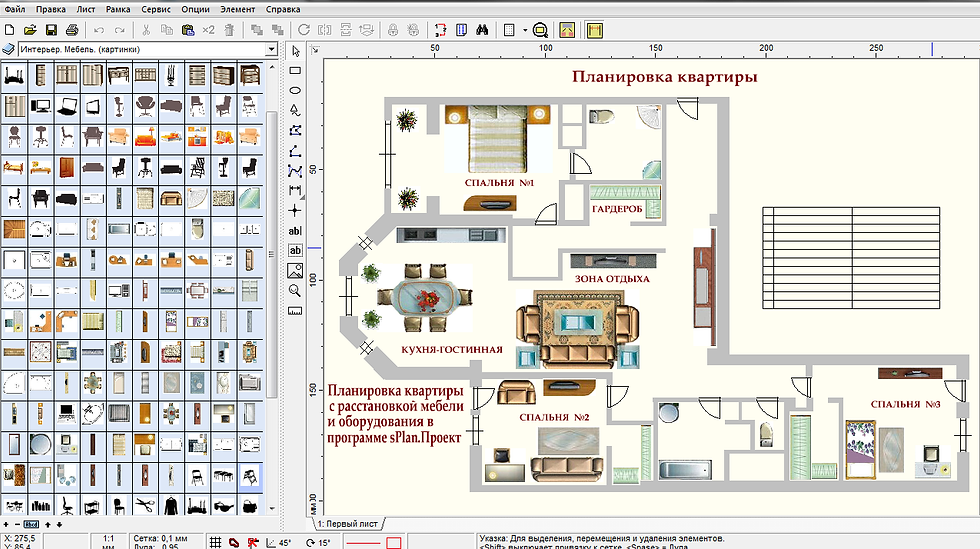Open the binoculars search tool
Image resolution: width=980 pixels, height=549 pixels.
481,29
